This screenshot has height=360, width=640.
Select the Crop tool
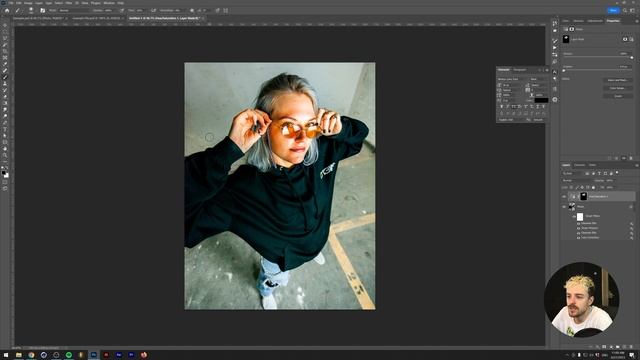tap(5, 51)
